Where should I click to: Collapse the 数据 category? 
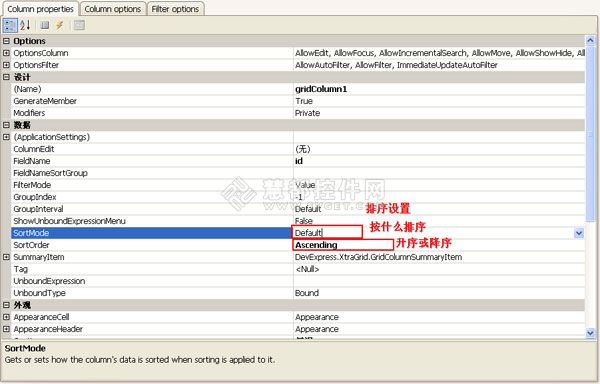tap(6, 125)
